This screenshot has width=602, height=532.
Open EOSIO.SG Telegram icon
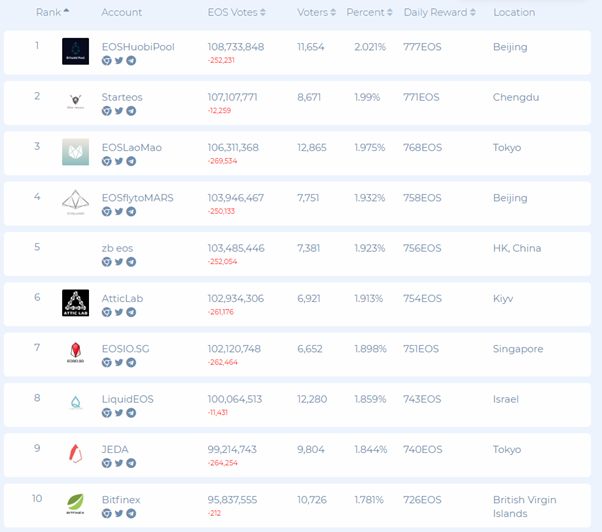click(131, 362)
